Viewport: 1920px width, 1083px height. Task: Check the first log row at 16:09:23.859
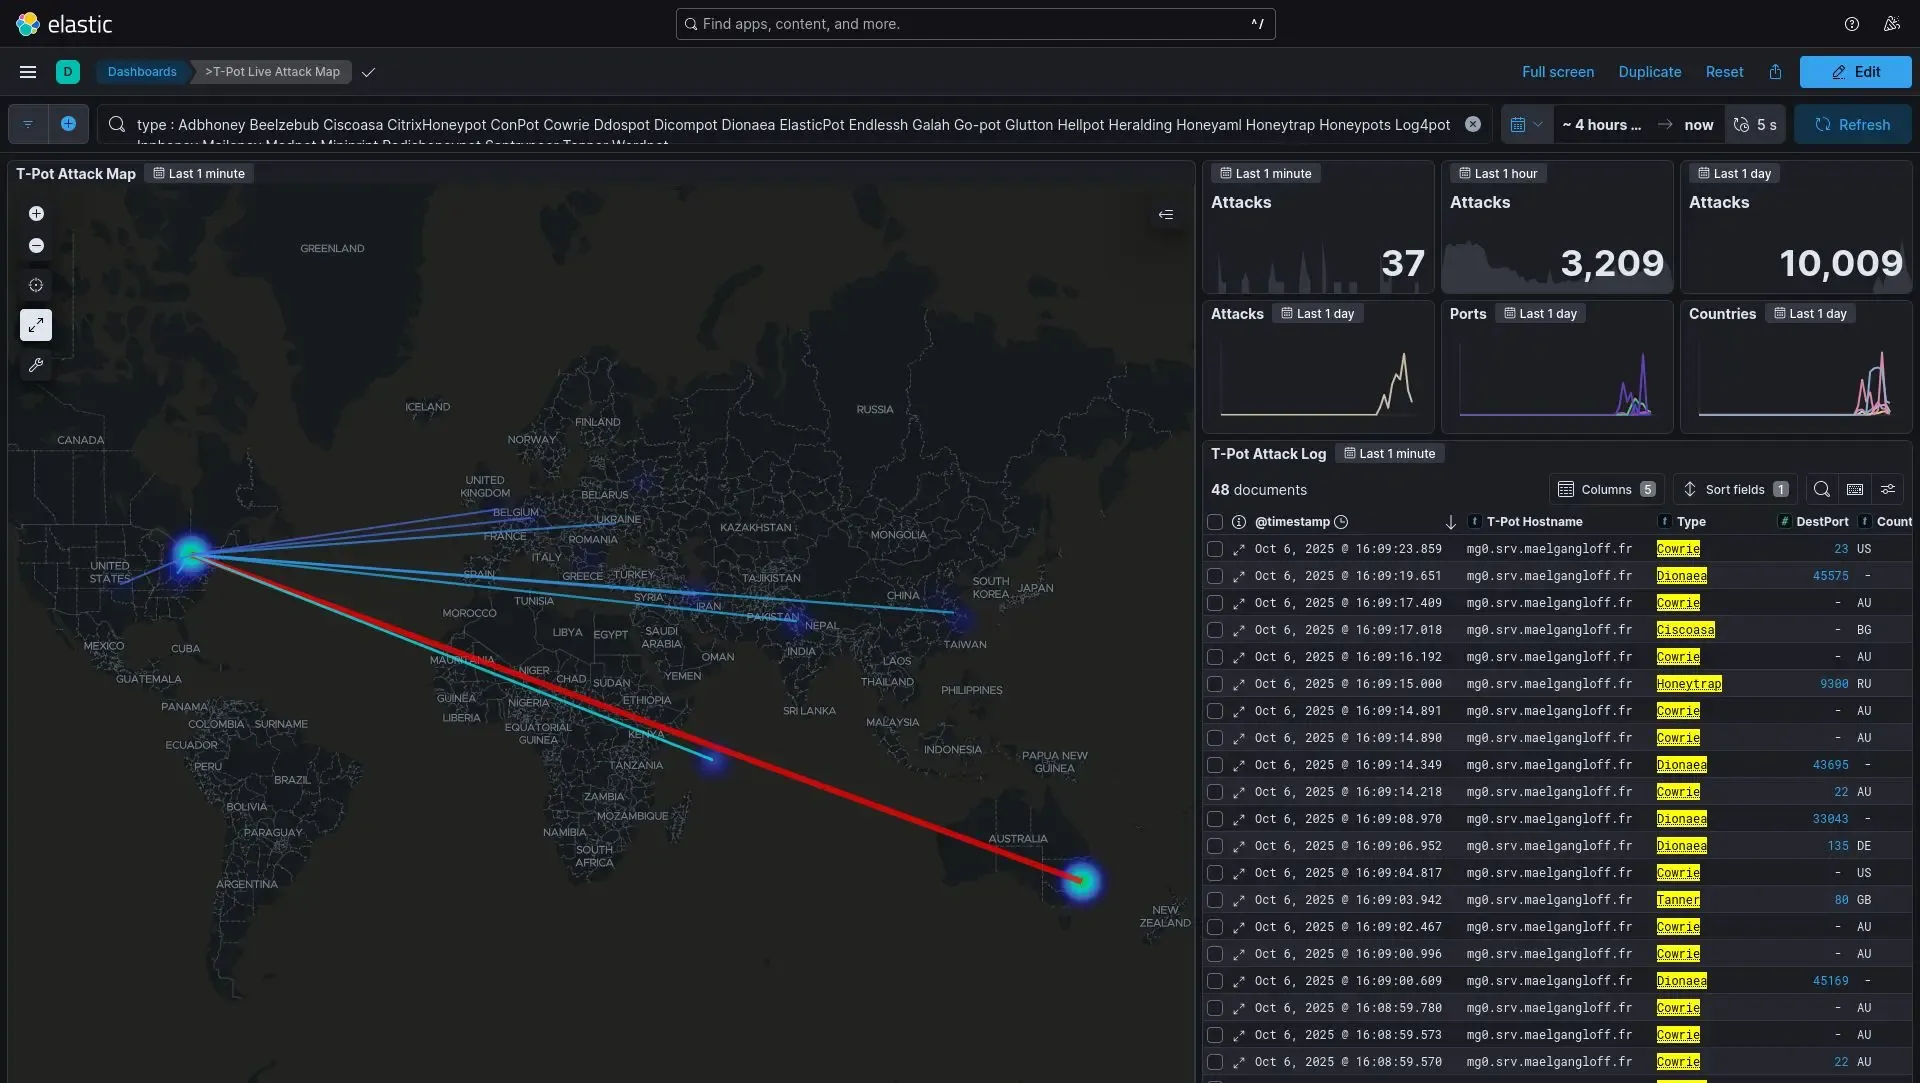[x=1215, y=549]
